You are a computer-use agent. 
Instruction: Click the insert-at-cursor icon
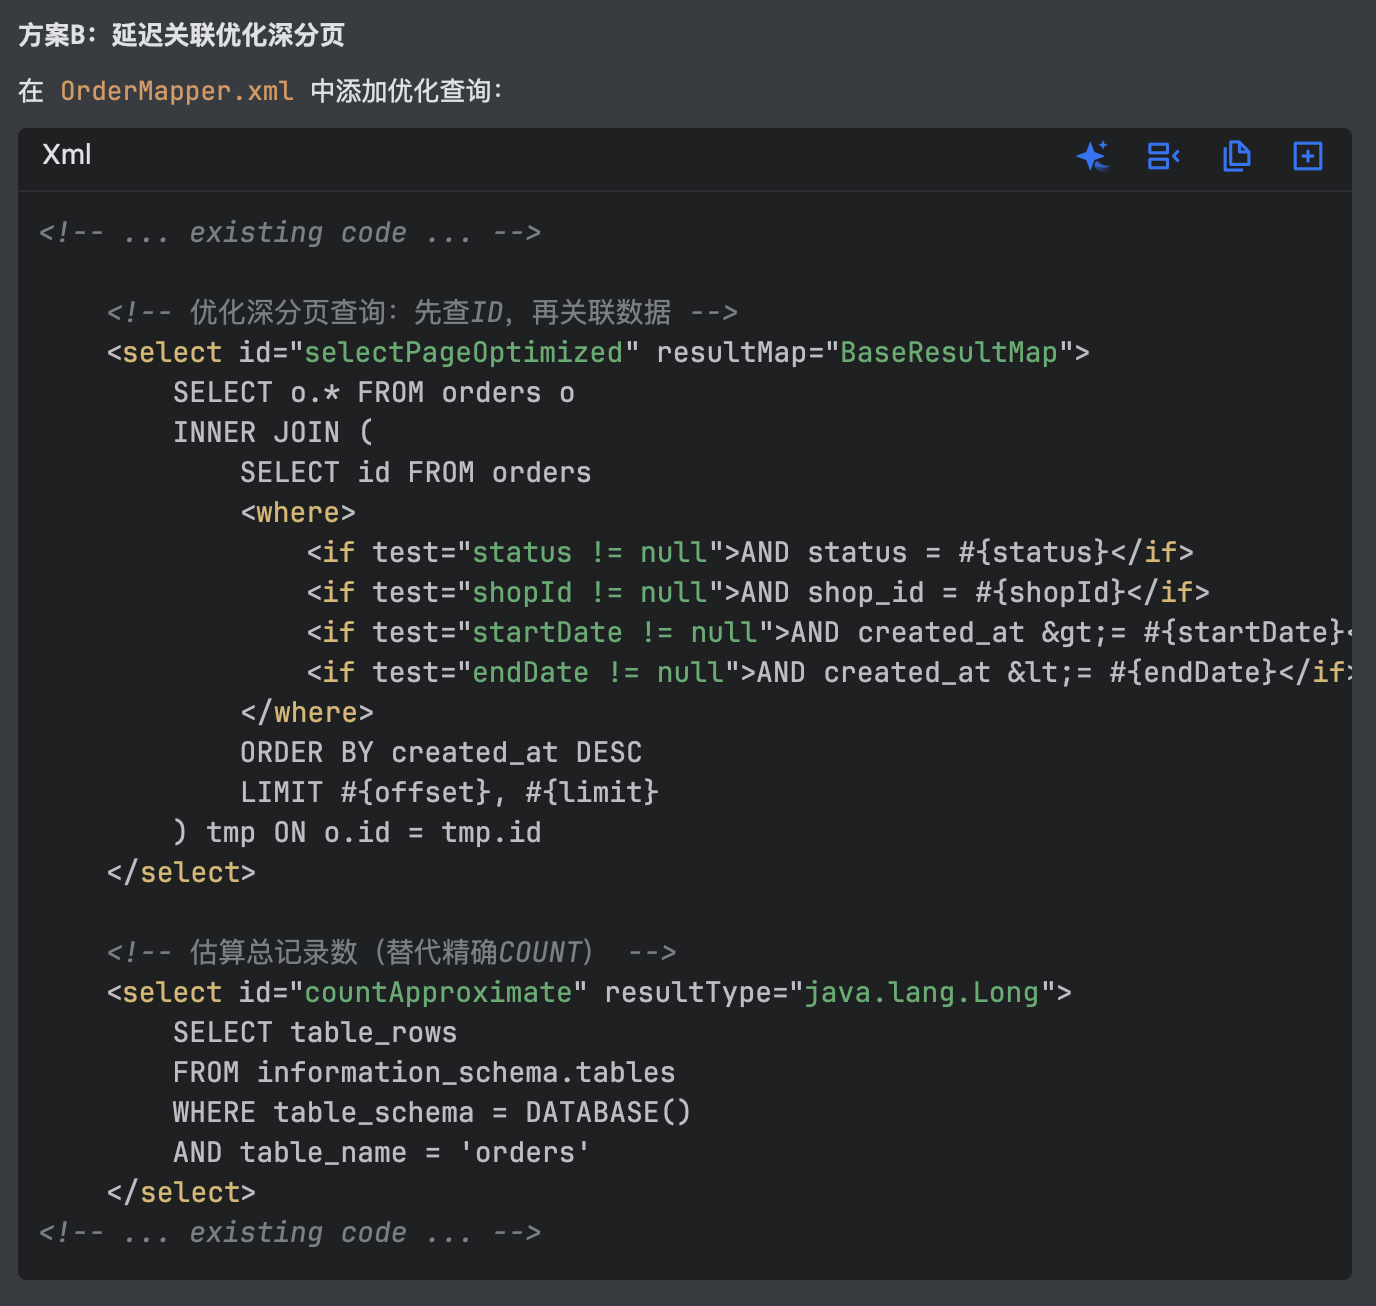click(1163, 156)
